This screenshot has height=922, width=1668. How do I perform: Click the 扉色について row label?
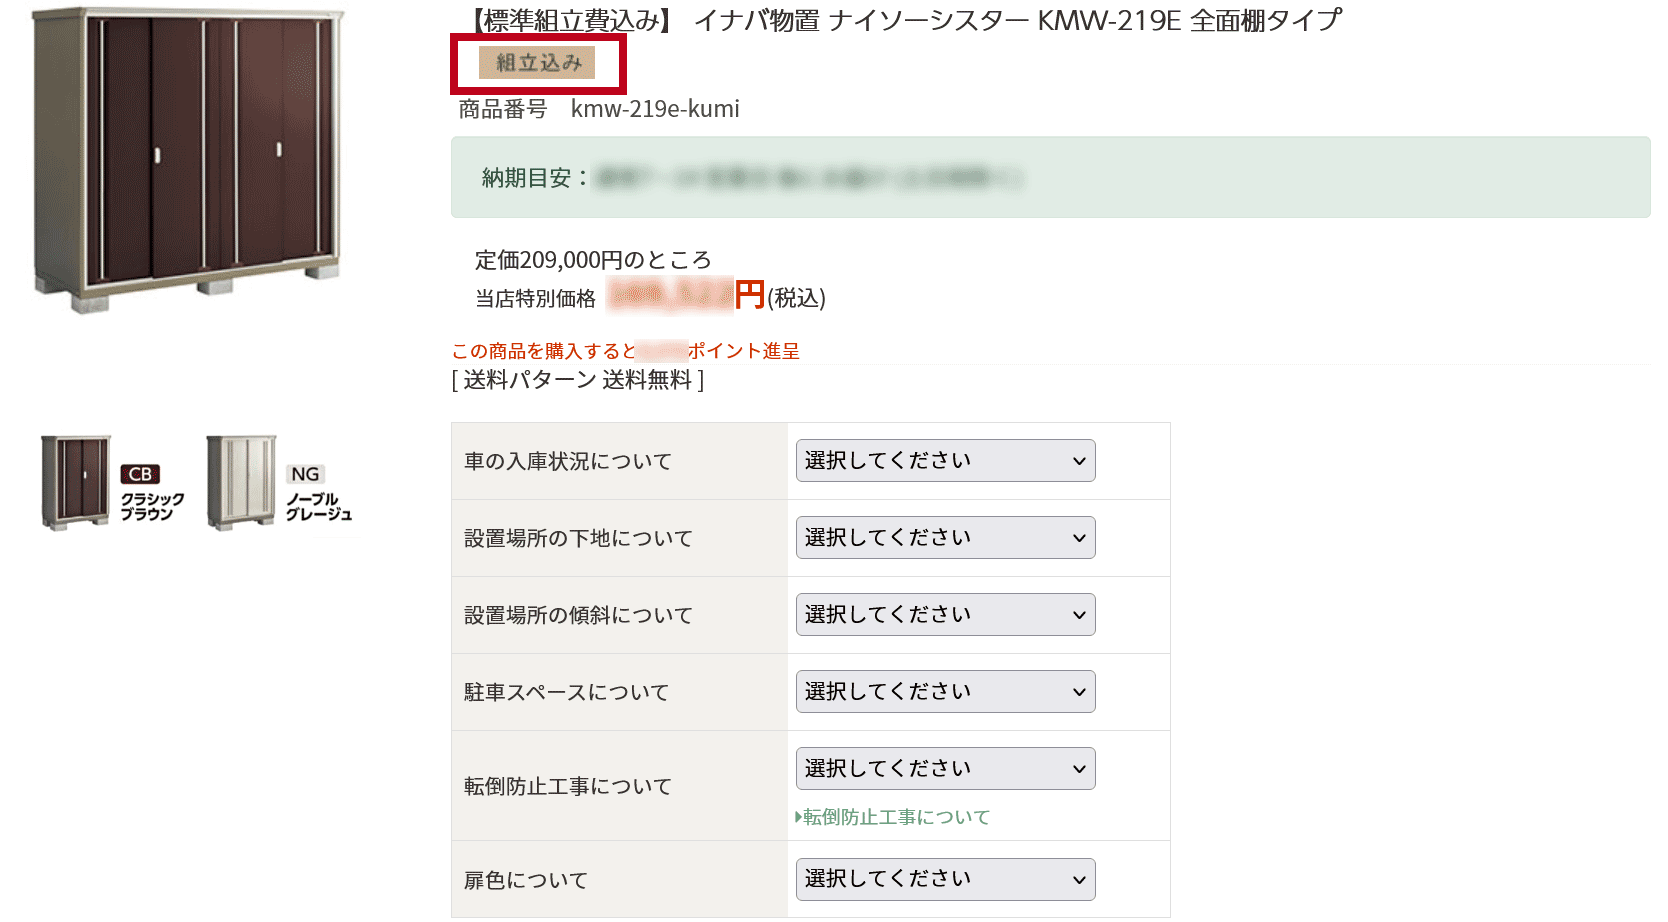526,880
